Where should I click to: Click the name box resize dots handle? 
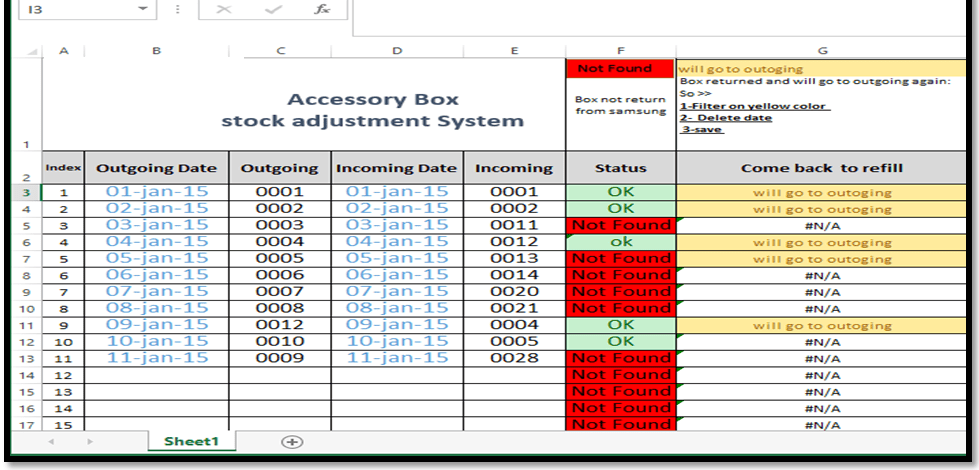point(178,9)
